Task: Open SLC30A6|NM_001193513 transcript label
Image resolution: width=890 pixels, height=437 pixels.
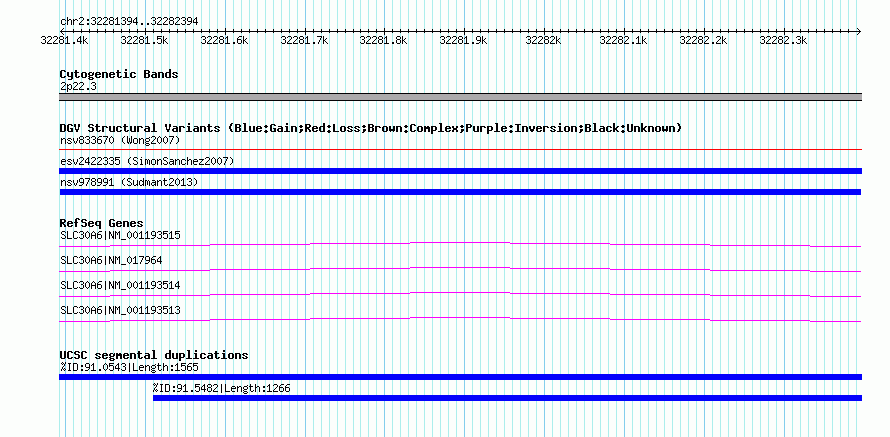Action: click(120, 310)
